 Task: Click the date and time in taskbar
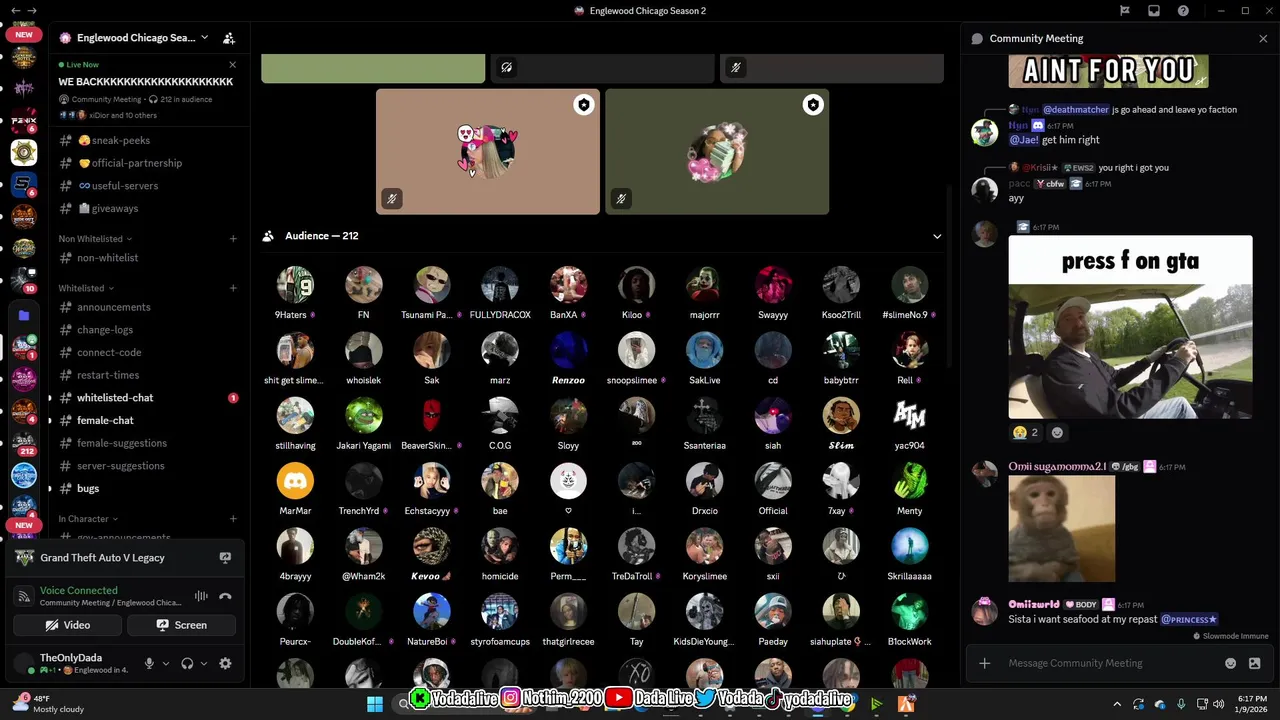point(1253,704)
